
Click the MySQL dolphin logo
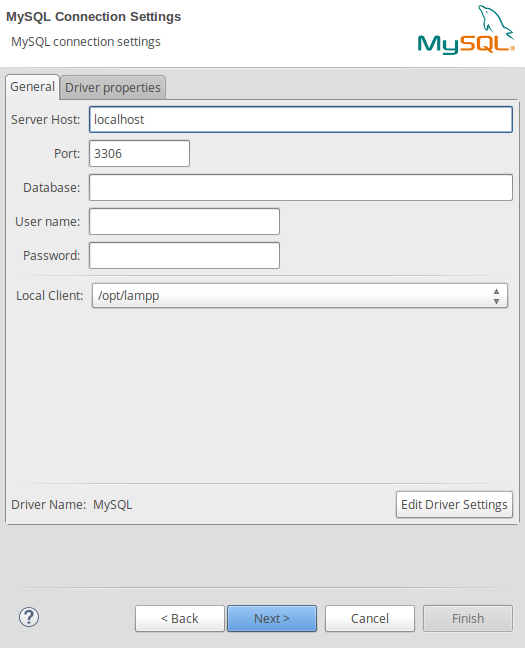pyautogui.click(x=466, y=30)
